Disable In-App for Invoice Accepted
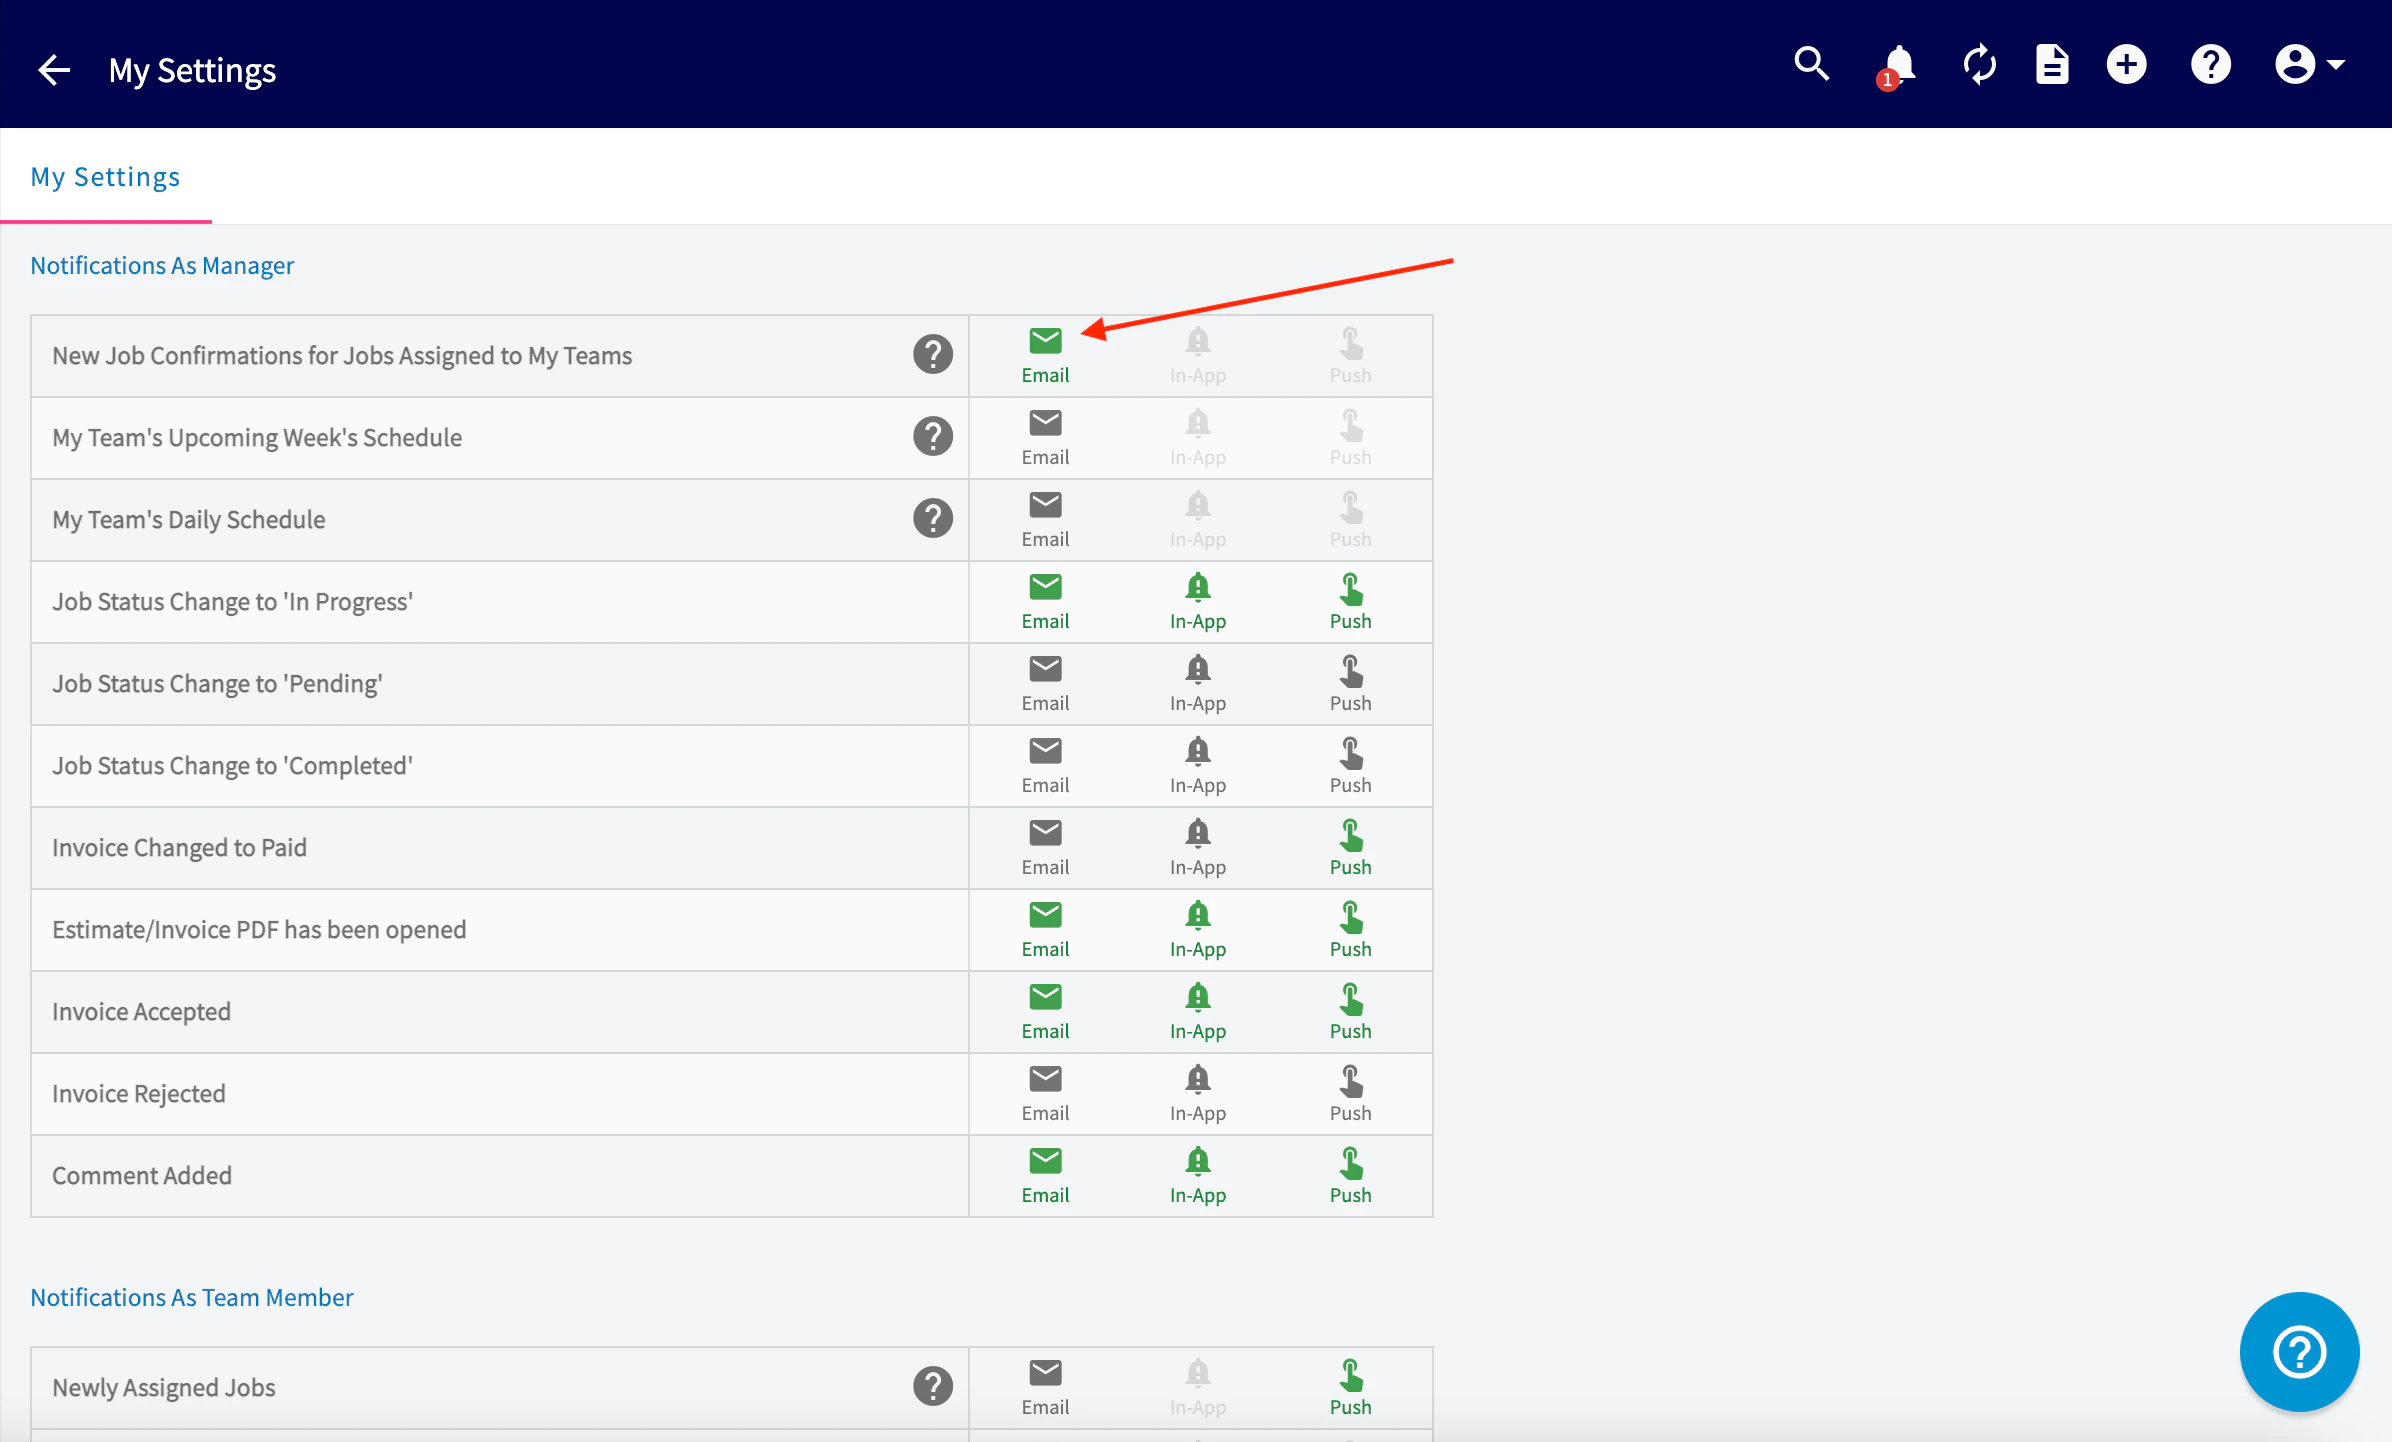Viewport: 2392px width, 1442px height. 1198,1012
